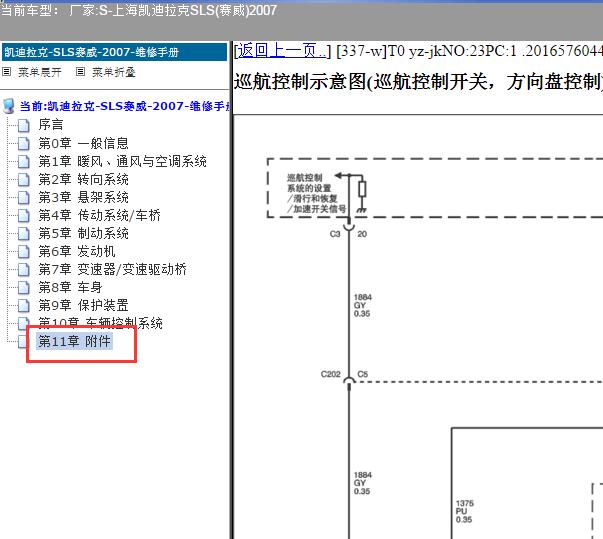
Task: Click the root manual icon beside 当前:凯迪拉克
Action: tap(9, 106)
